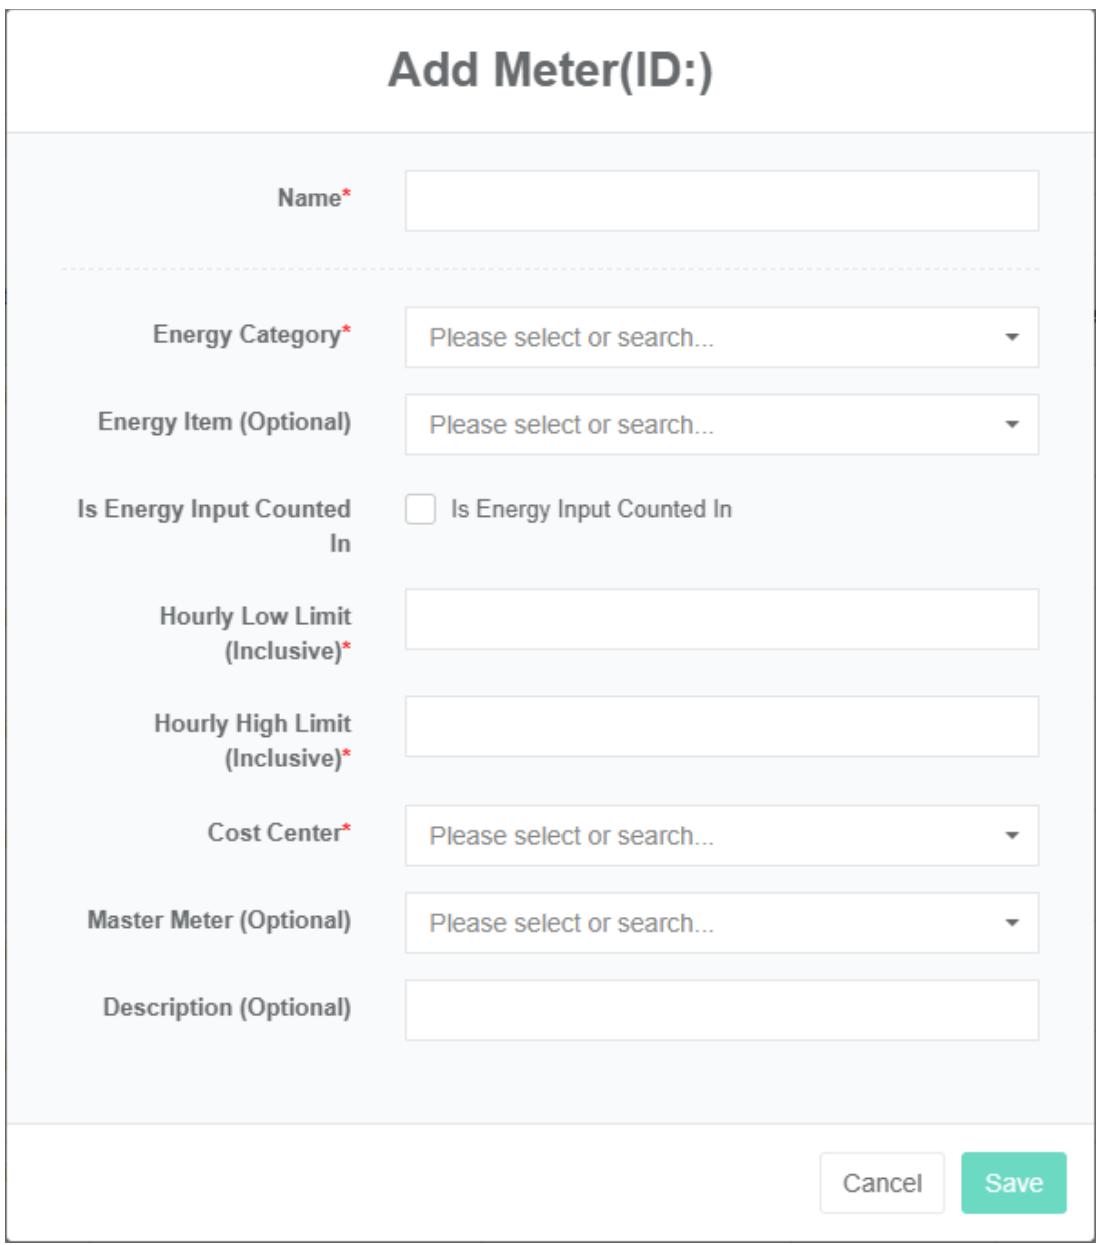Screen dimensions: 1100x1245
Task: Open the Master Meter search placeholder text
Action: click(x=571, y=923)
